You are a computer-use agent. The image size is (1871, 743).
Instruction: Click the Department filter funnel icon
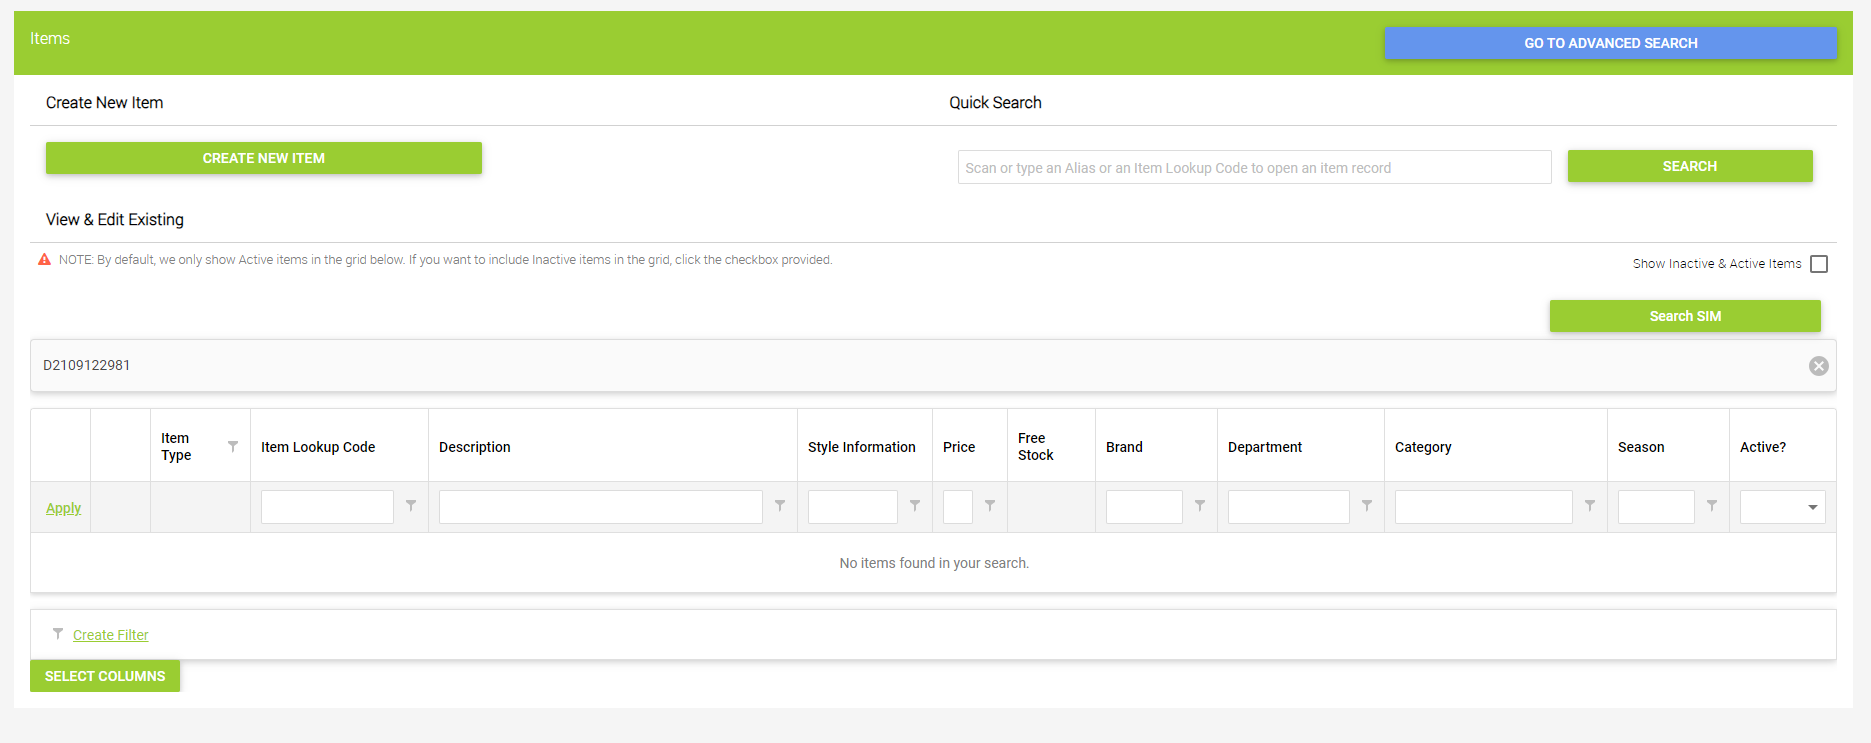1367,506
